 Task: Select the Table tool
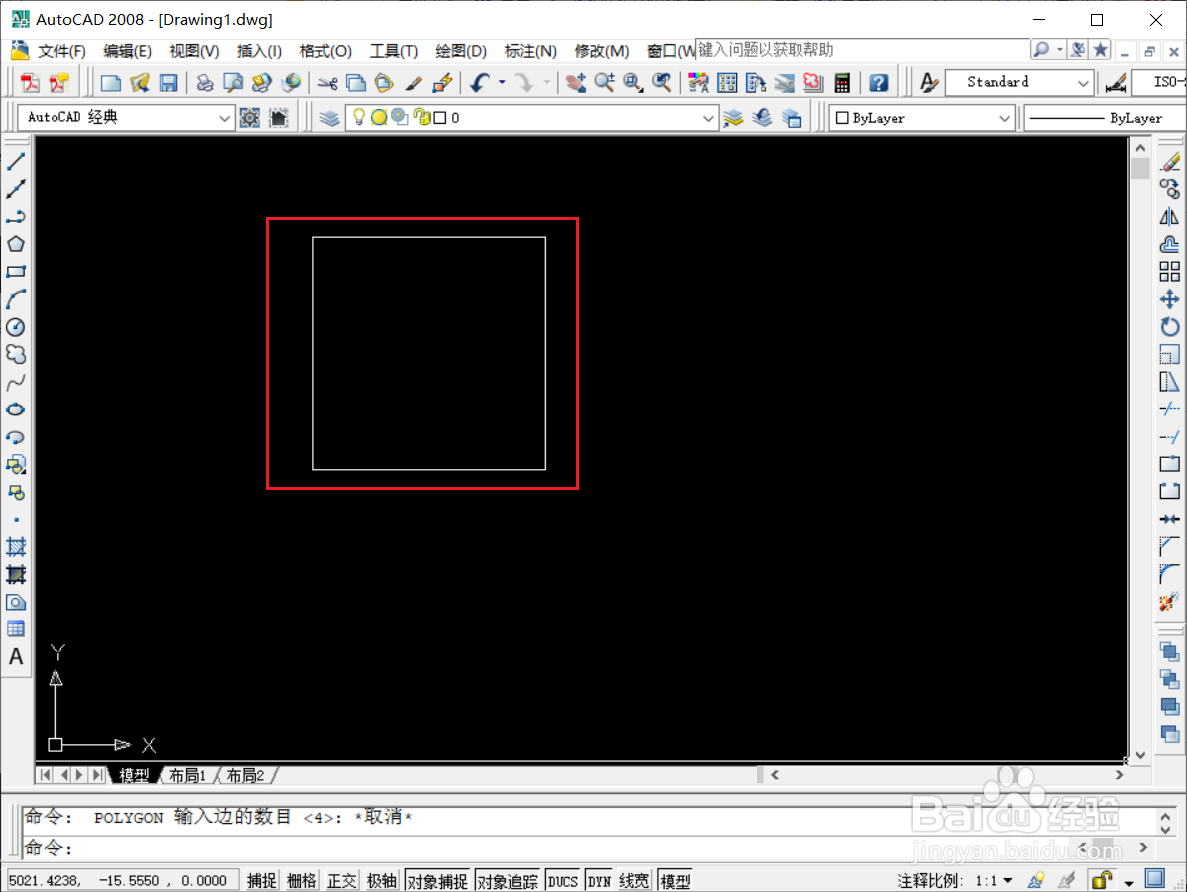click(x=16, y=629)
